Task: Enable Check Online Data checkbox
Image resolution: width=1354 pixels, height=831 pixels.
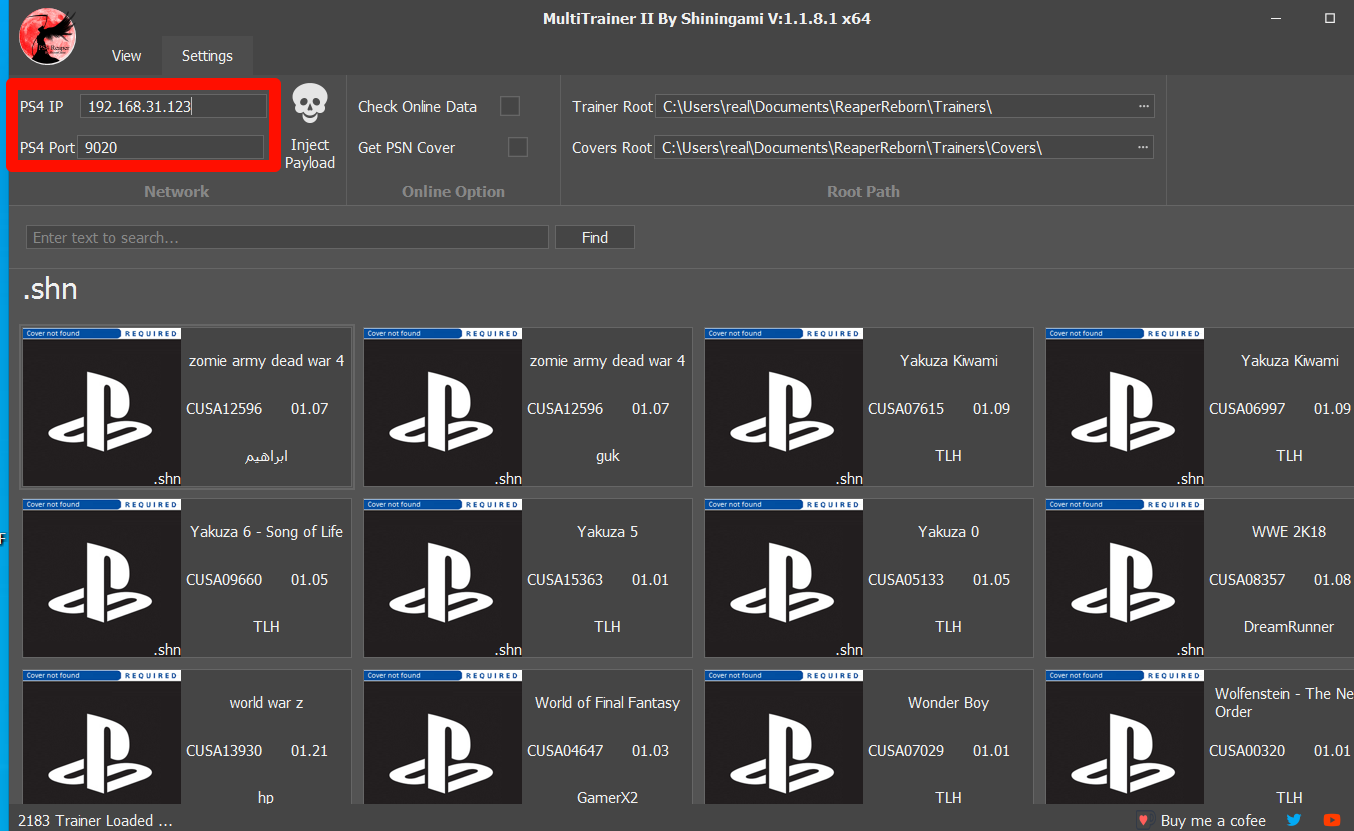Action: click(510, 106)
